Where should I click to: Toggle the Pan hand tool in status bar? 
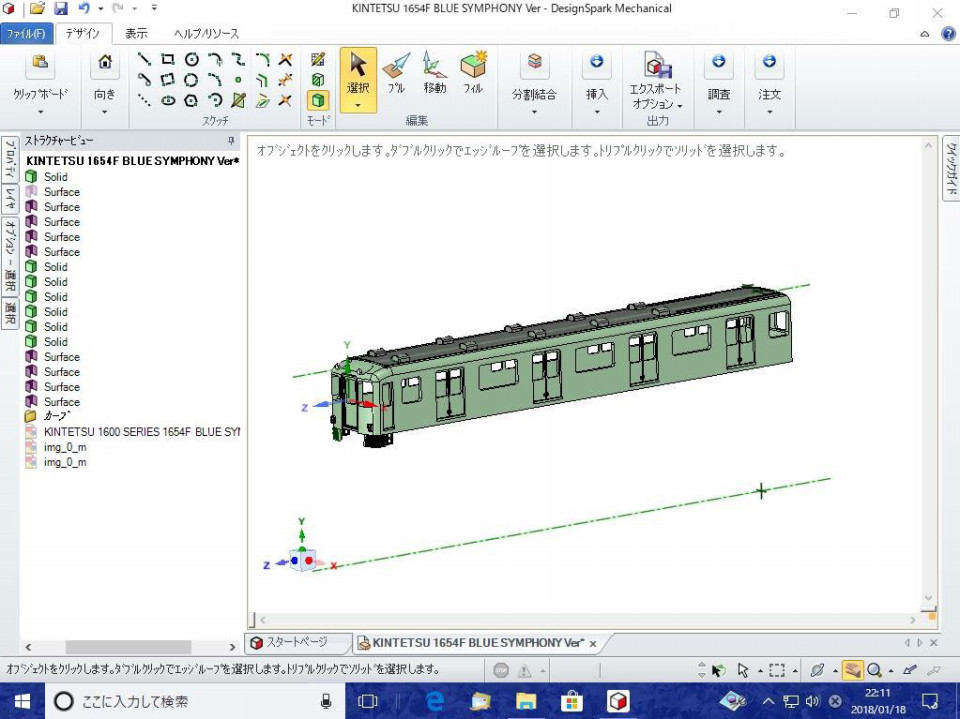click(852, 670)
